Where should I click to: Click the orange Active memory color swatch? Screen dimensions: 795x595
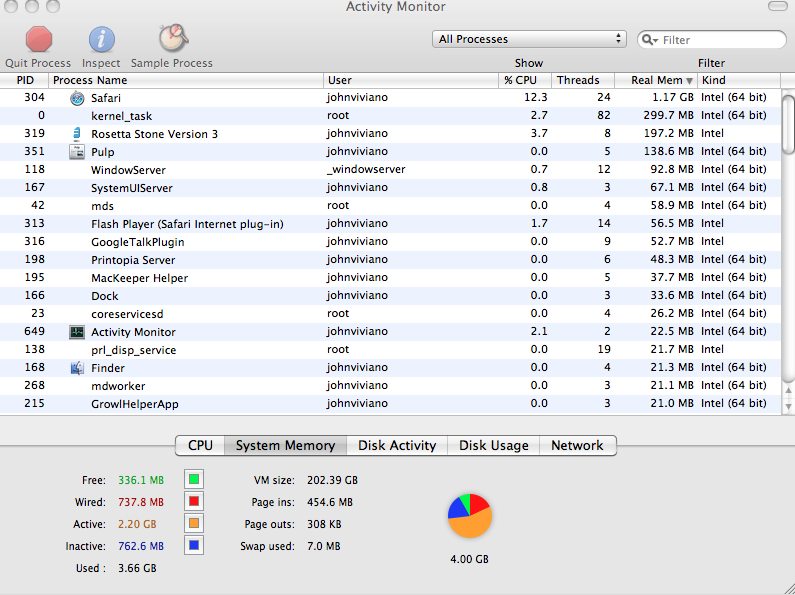click(x=194, y=524)
